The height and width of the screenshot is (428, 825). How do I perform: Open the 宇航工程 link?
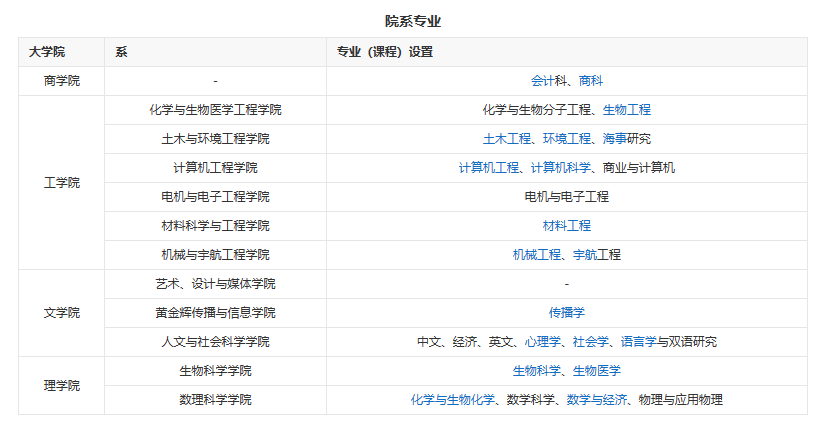coord(597,255)
